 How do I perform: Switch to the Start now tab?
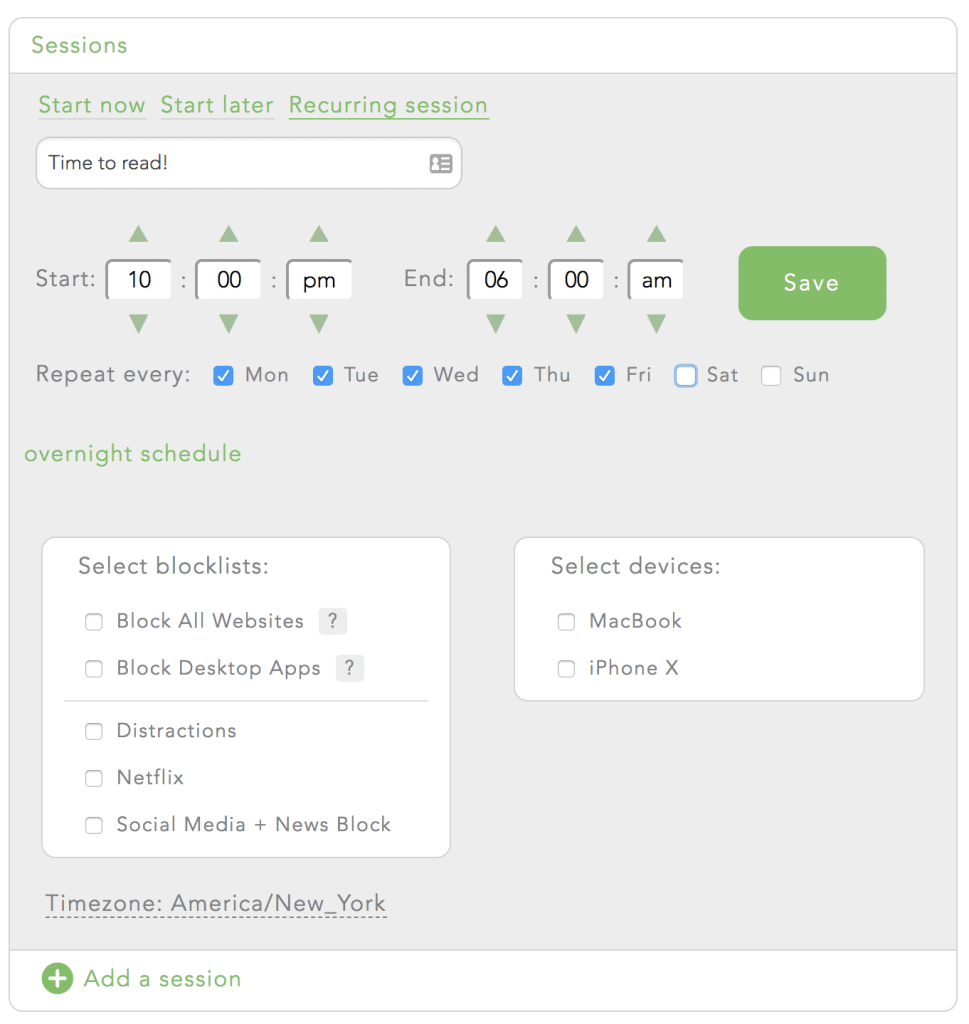[x=92, y=105]
